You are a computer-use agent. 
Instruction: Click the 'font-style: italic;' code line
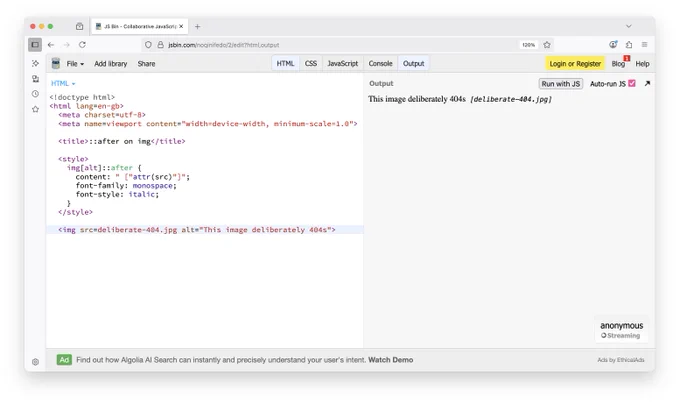pos(117,194)
